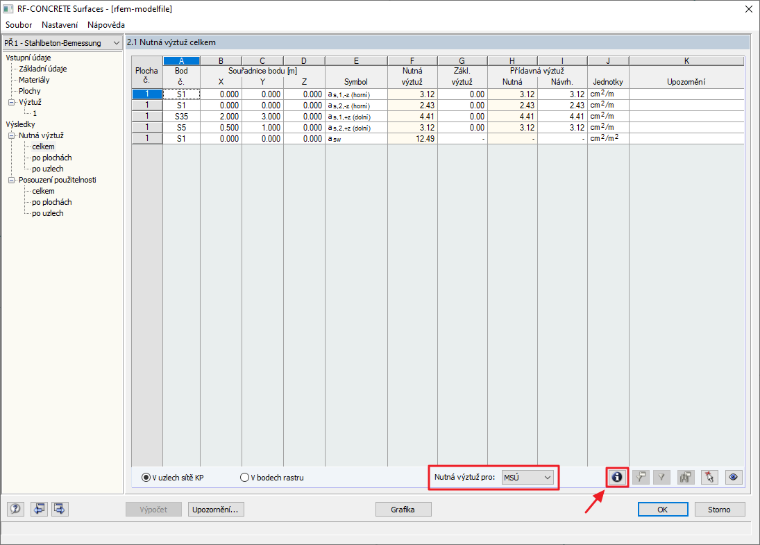The width and height of the screenshot is (760, 545).
Task: Click the Grafika button
Action: [x=403, y=510]
